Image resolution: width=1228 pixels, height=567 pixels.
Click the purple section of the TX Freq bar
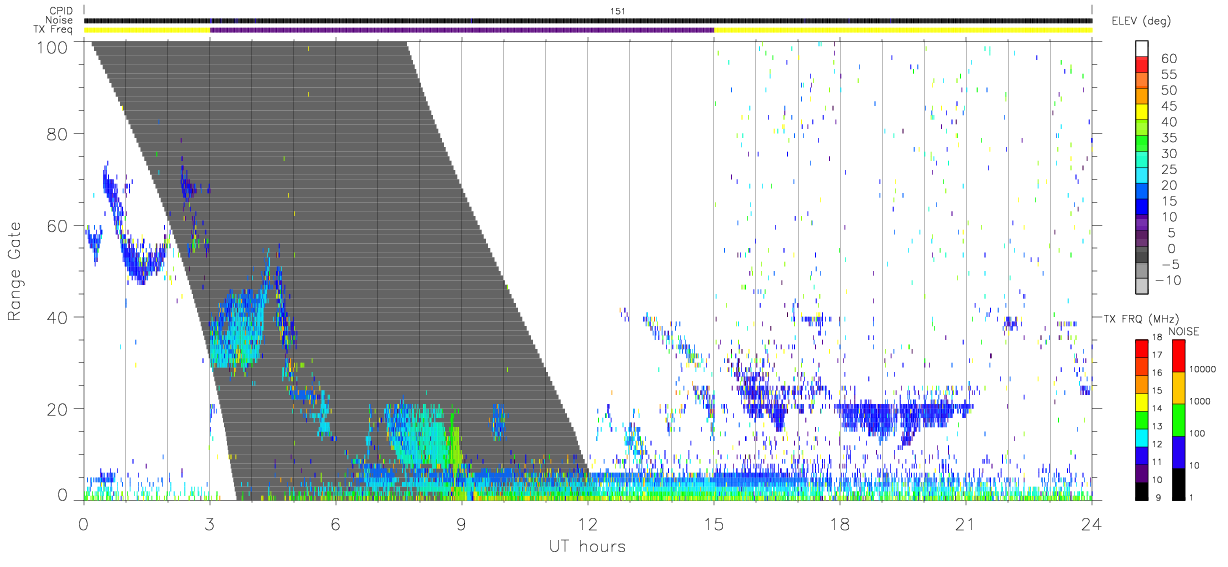pos(462,30)
